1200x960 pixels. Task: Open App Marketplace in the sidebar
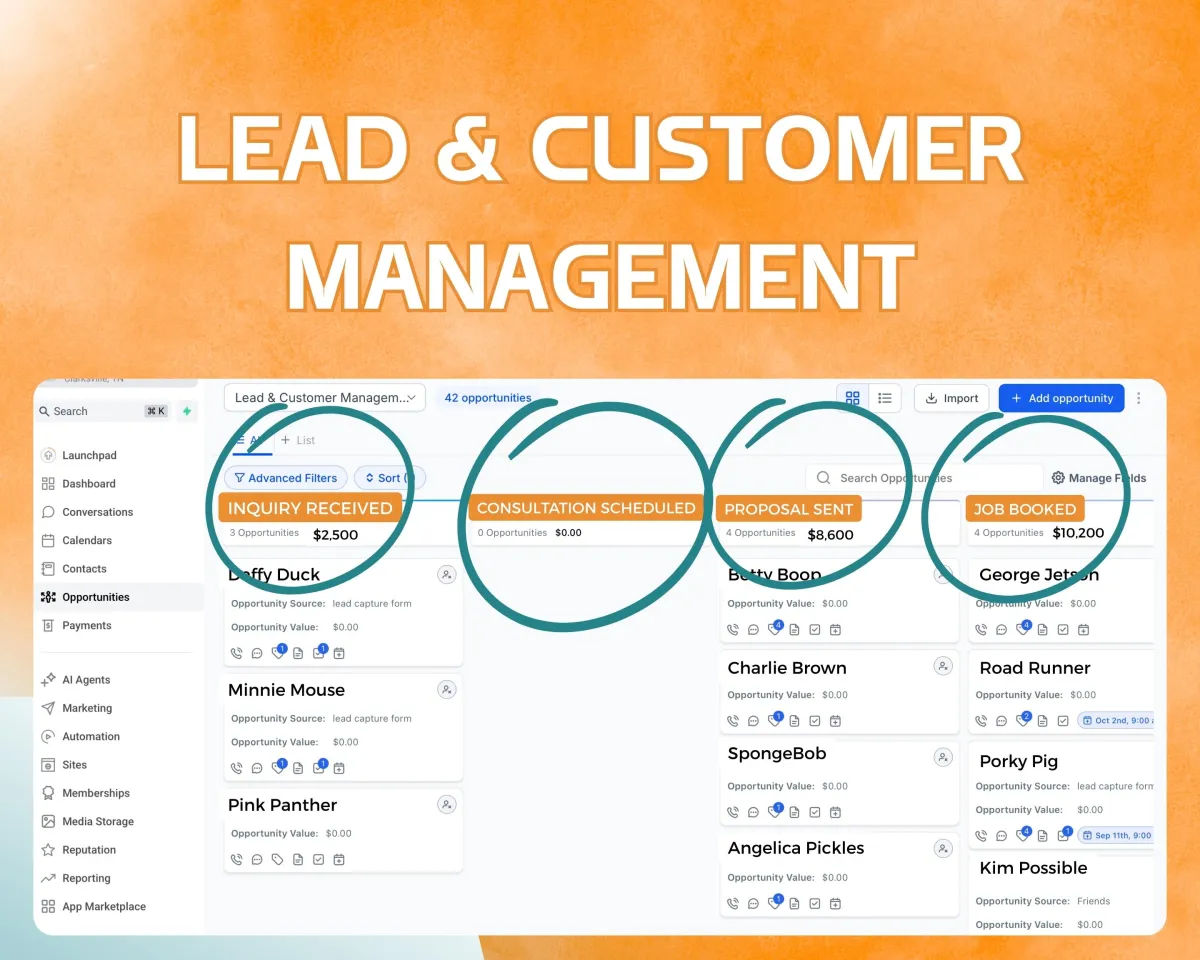[104, 907]
